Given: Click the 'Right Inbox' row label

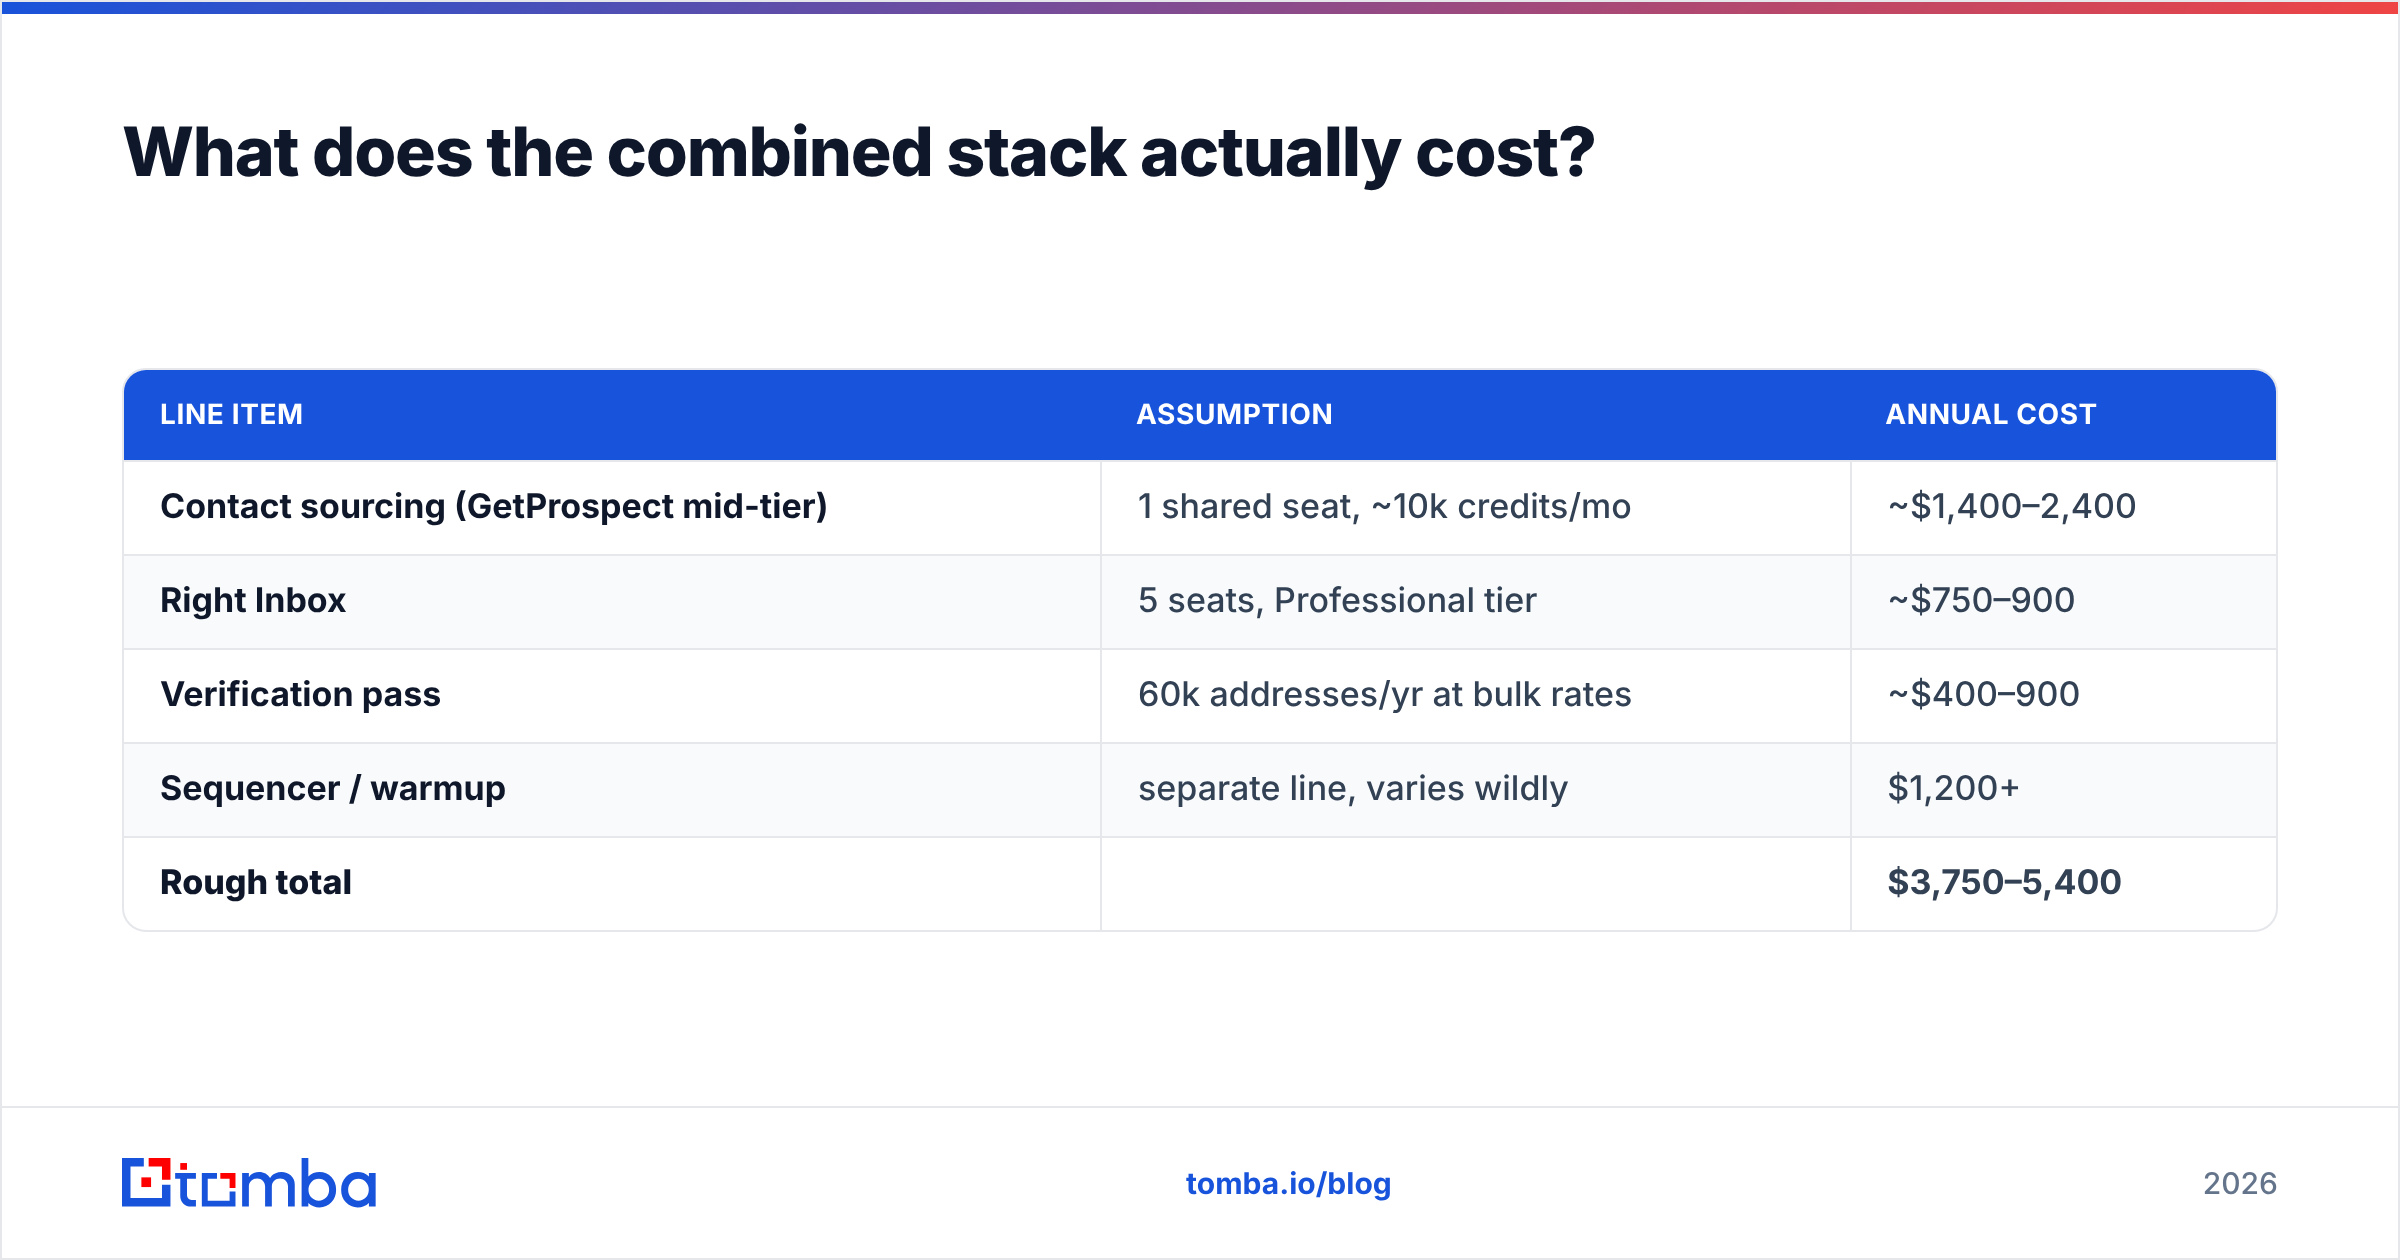Looking at the screenshot, I should 253,600.
